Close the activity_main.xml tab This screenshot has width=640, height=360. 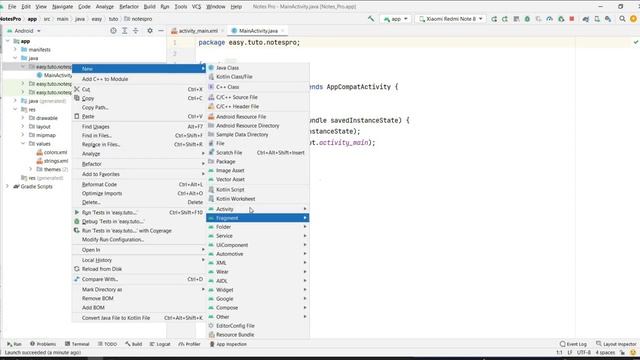(x=222, y=31)
